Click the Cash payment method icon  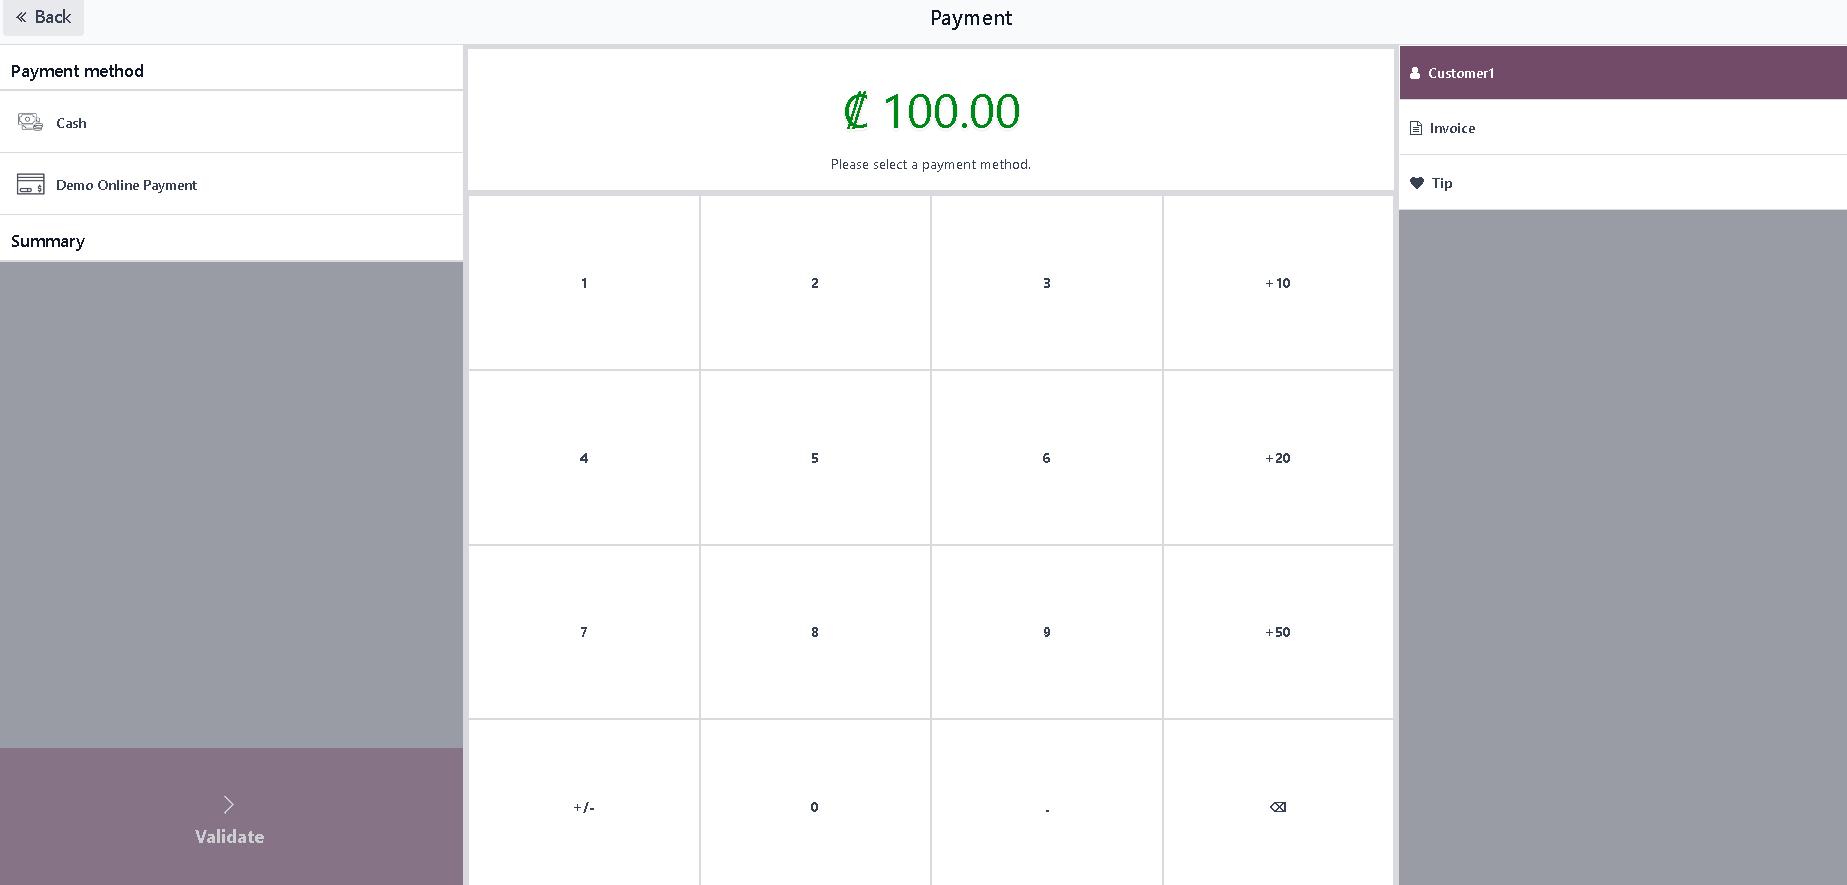(30, 122)
